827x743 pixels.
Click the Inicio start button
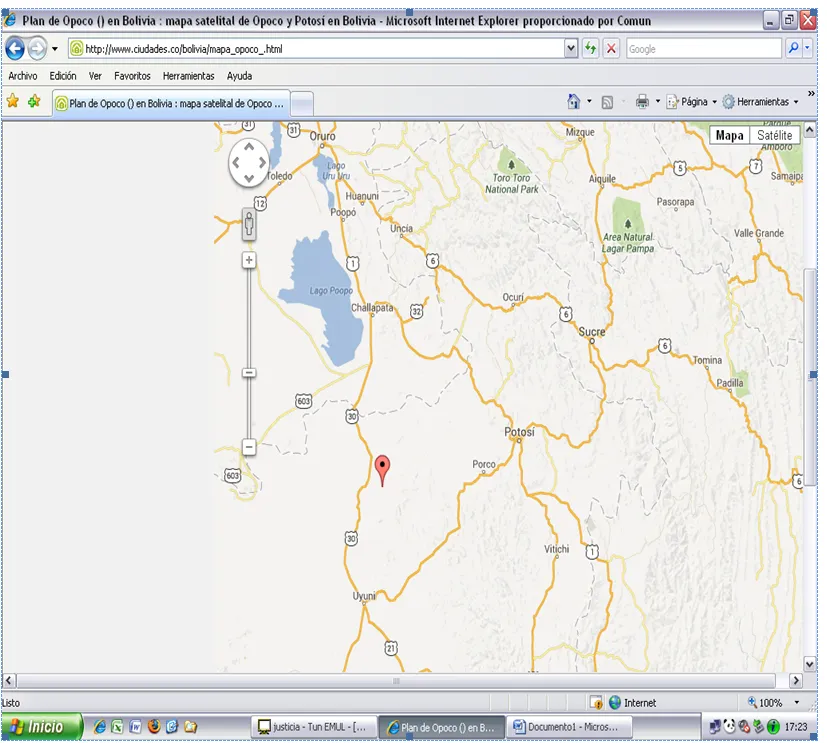(41, 727)
